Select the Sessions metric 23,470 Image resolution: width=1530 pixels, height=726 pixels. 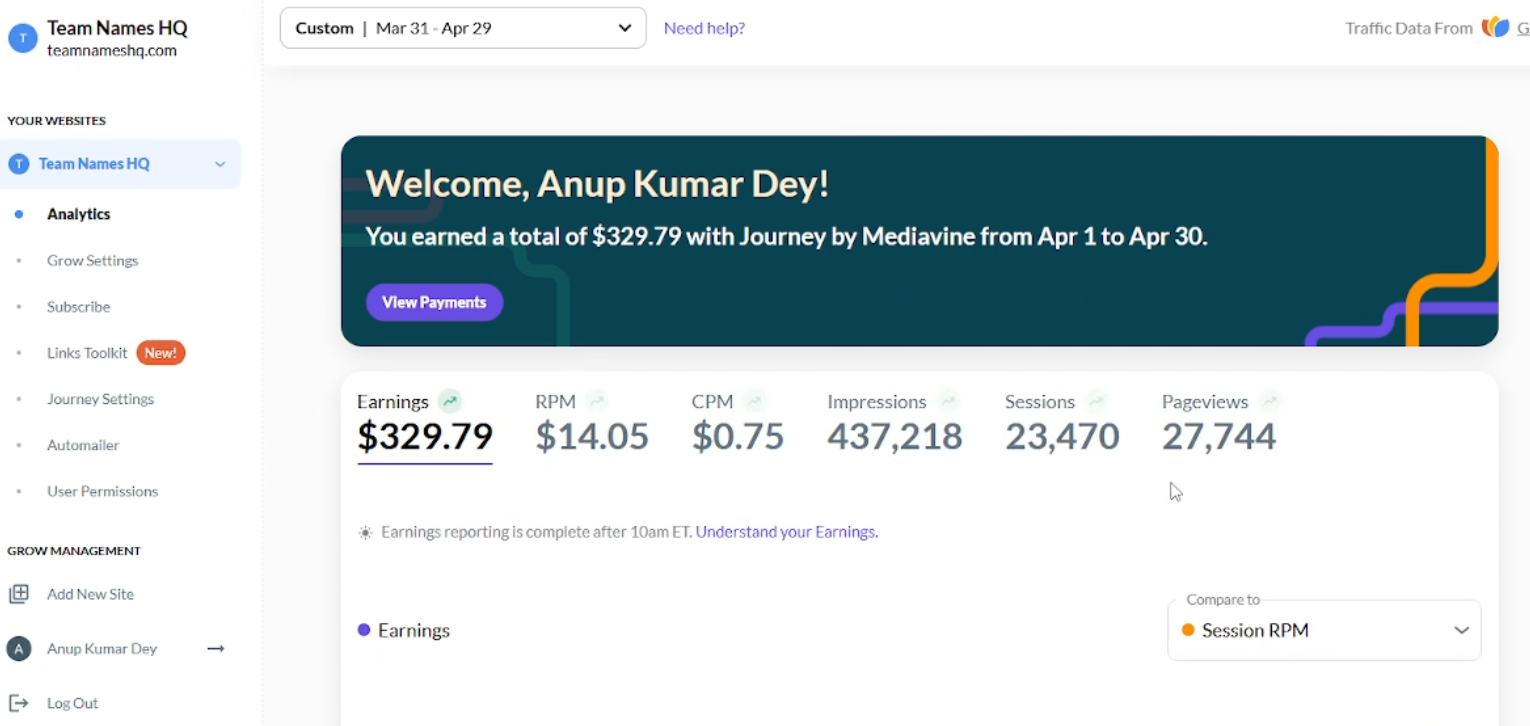[x=1062, y=436]
